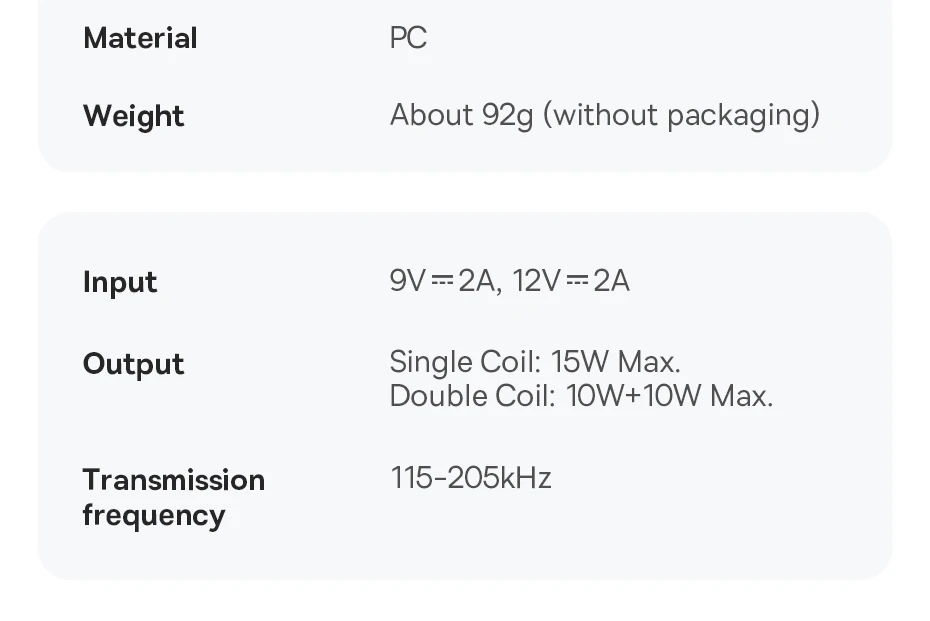Click the "Double Coil:" text
The height and width of the screenshot is (621, 930).
coord(472,396)
